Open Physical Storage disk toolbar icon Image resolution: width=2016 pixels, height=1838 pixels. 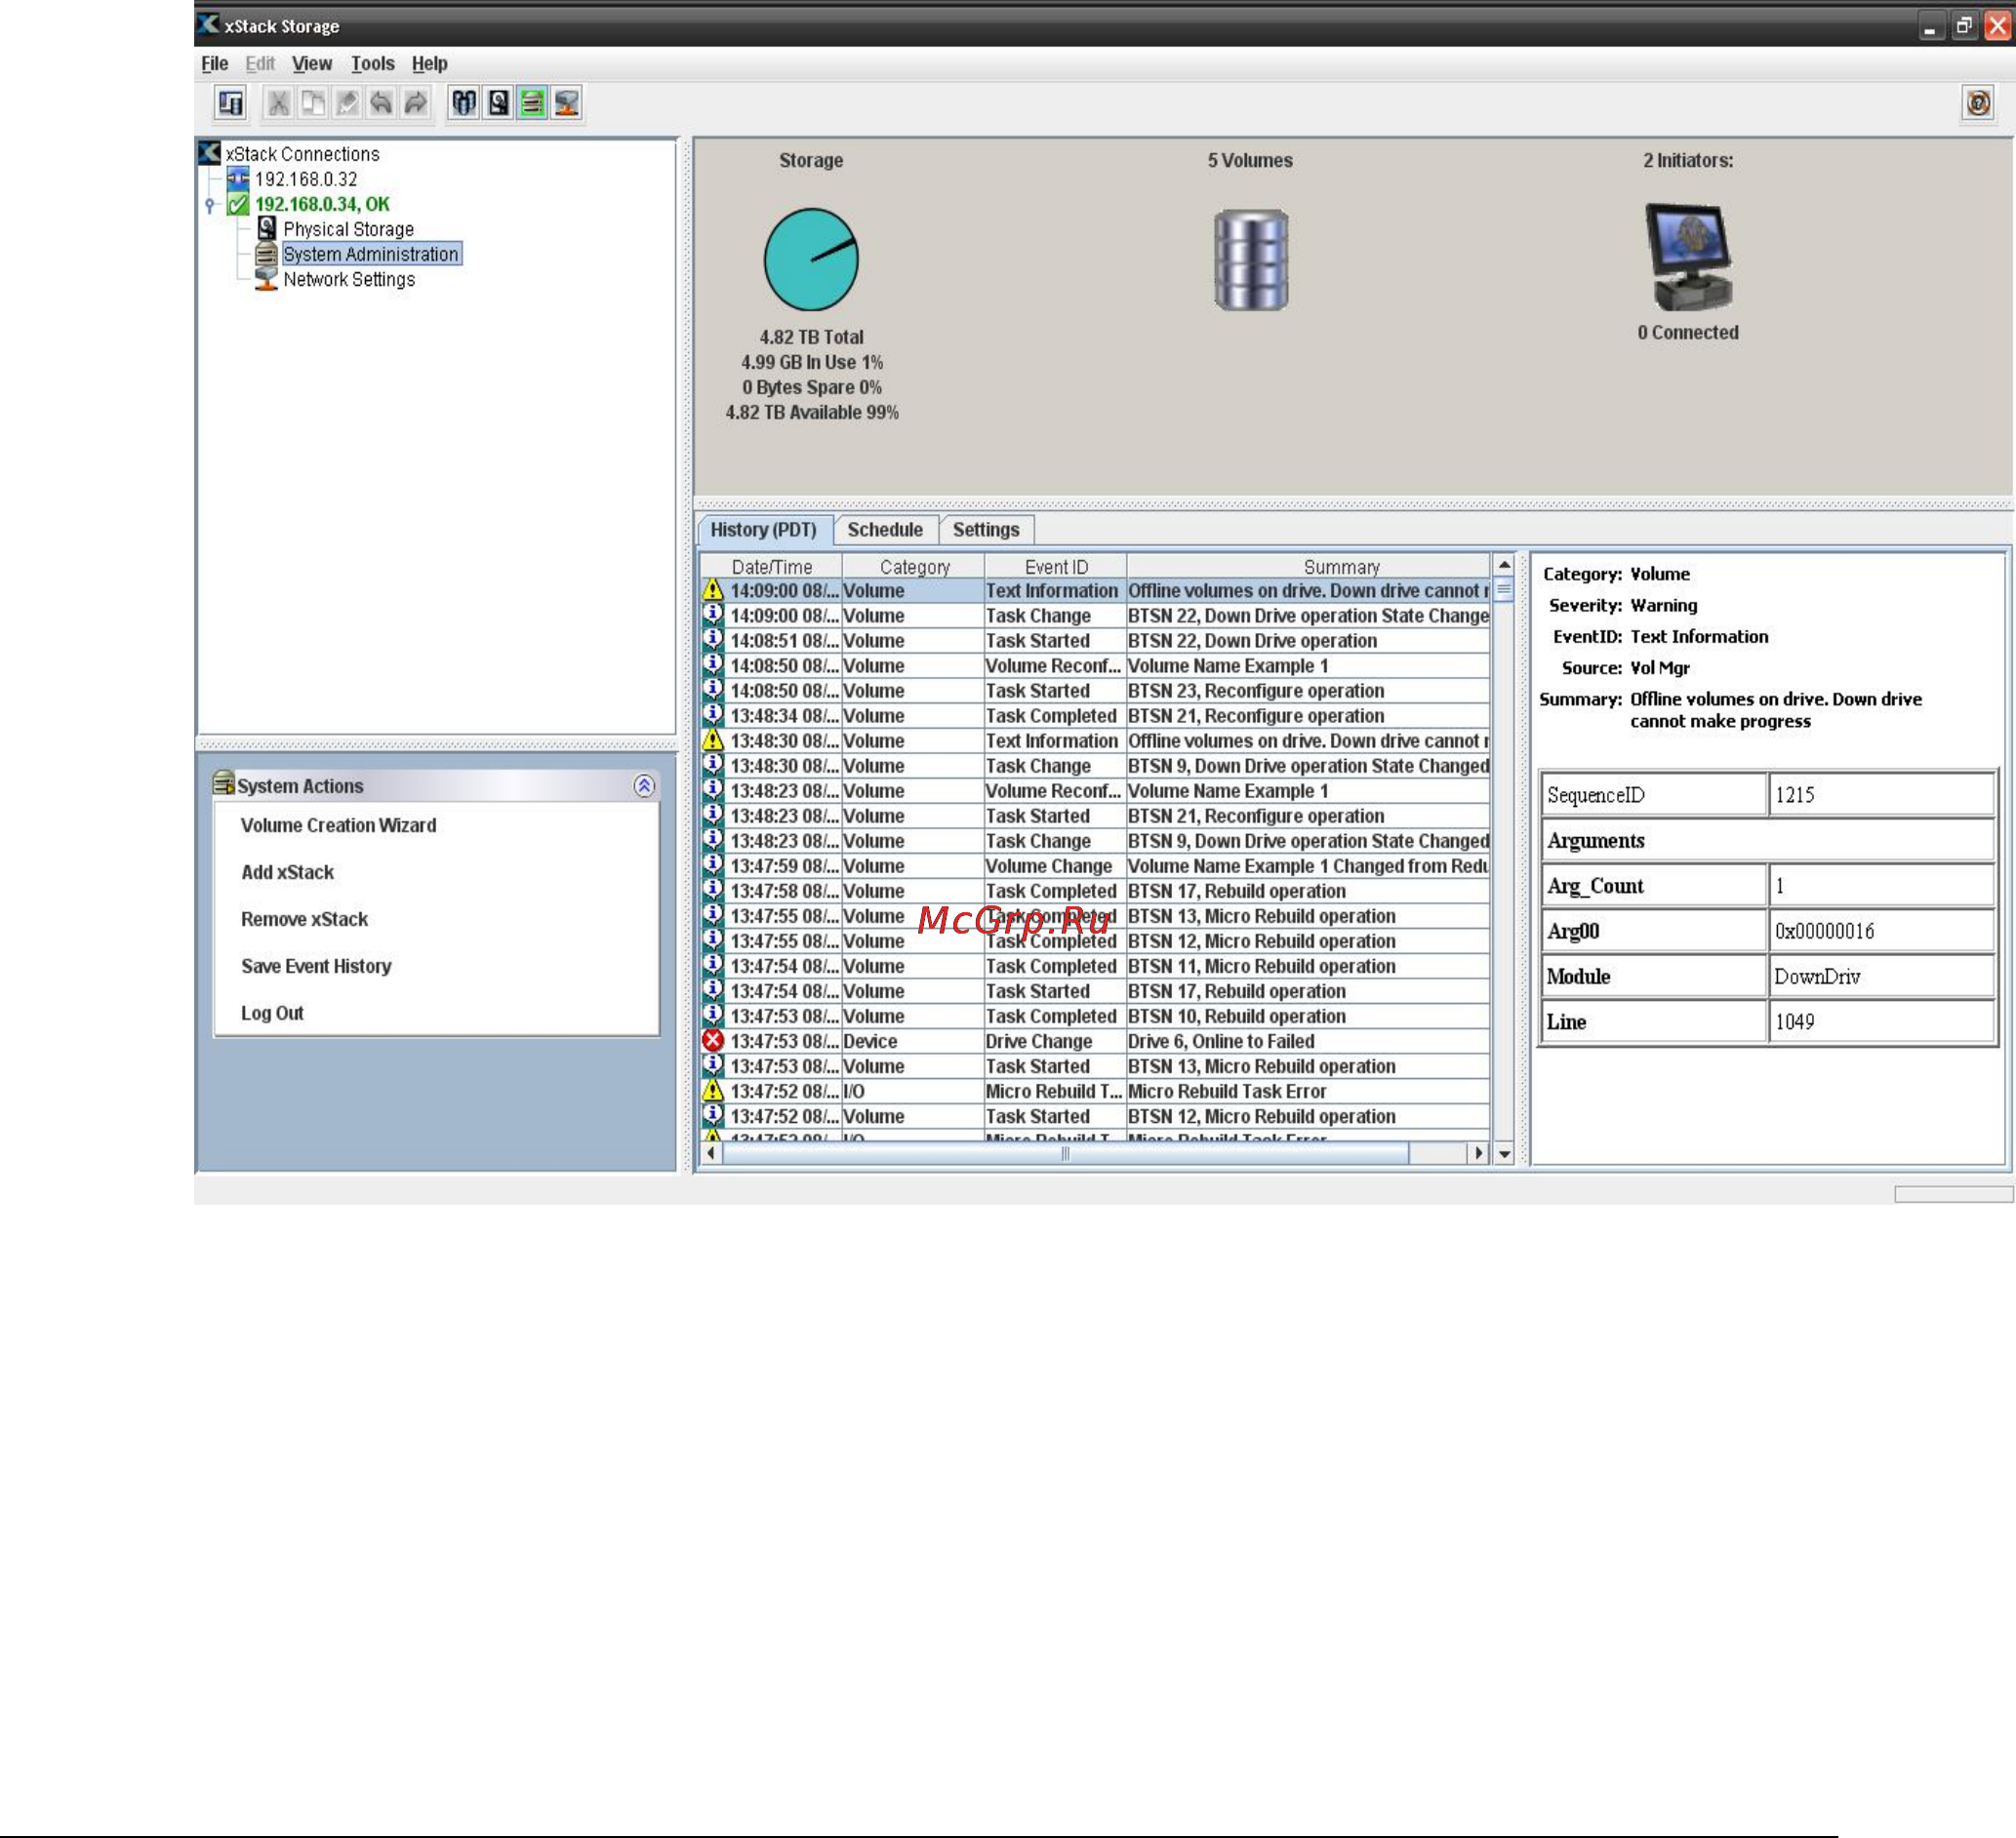[x=498, y=103]
